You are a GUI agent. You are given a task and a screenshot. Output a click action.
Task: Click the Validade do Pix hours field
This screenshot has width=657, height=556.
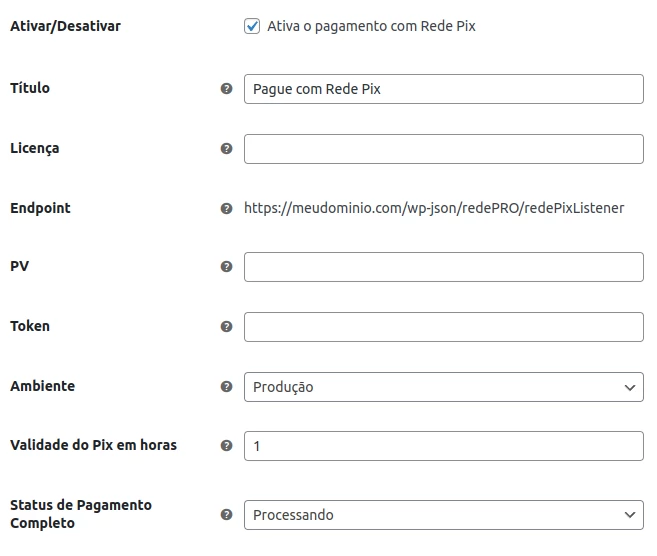[x=443, y=446]
